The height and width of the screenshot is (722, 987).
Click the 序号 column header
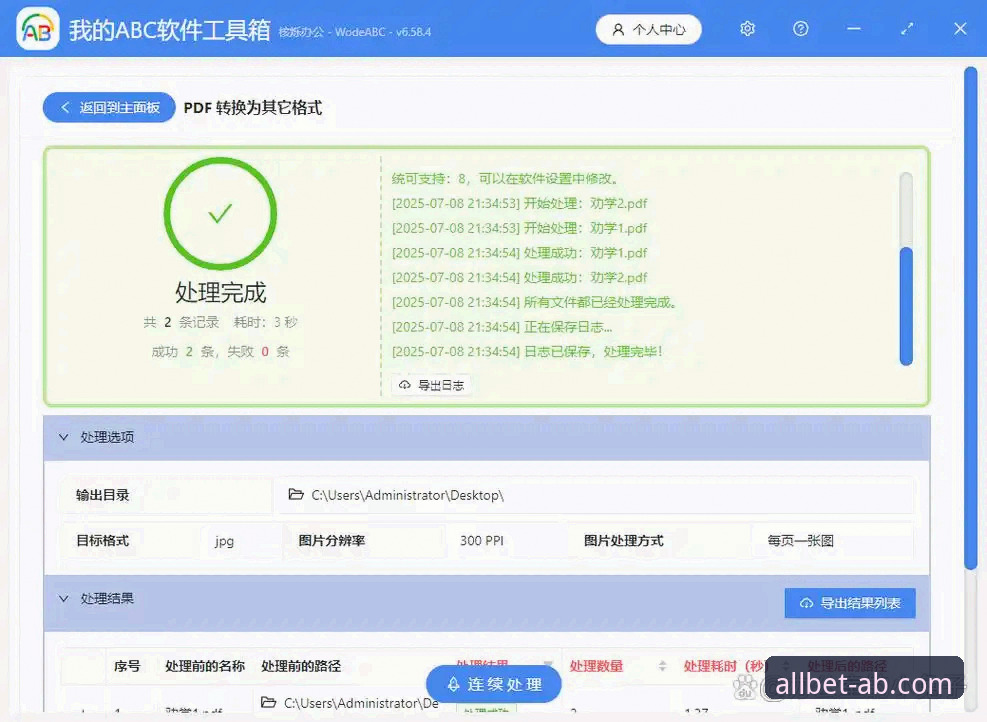point(127,666)
